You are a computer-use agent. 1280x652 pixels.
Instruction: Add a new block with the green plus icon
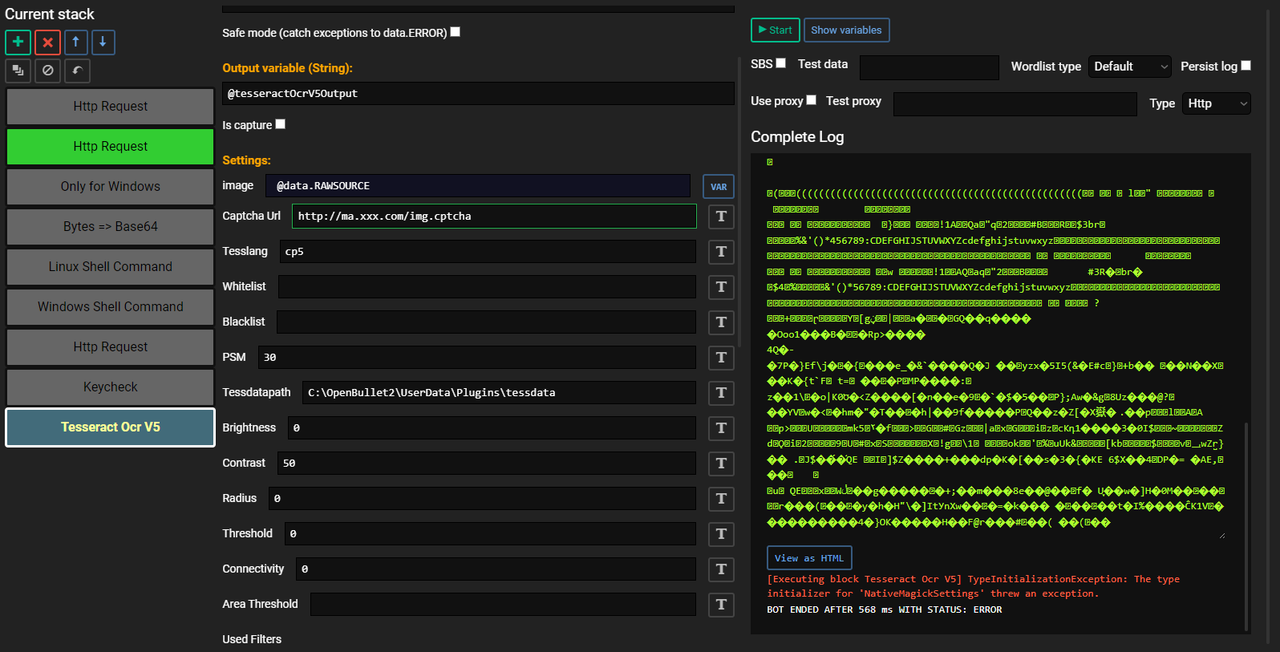point(18,42)
